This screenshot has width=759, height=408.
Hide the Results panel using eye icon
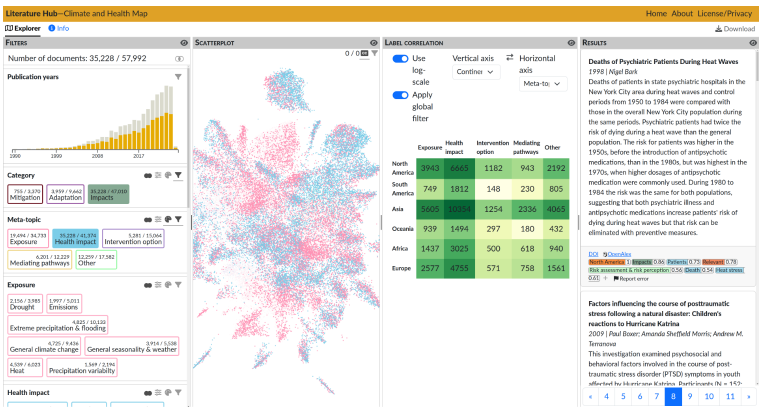748,43
